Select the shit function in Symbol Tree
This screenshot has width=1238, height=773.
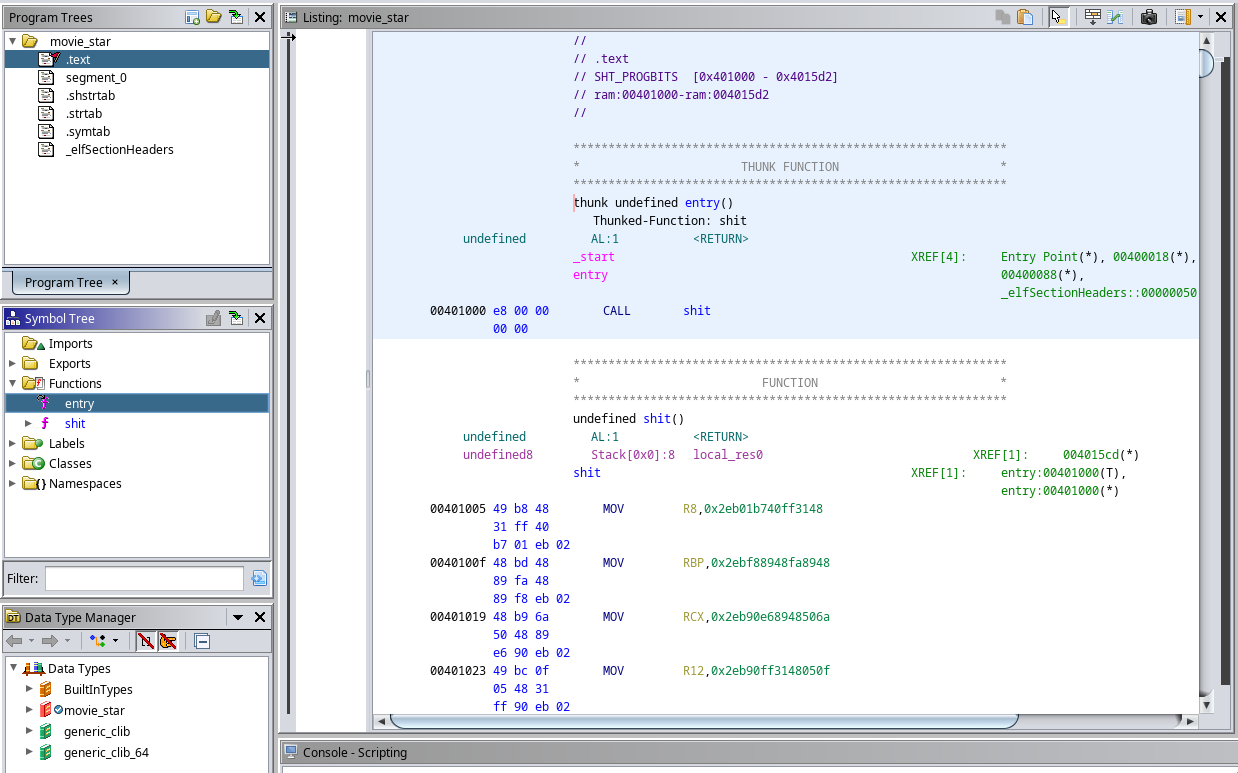[75, 423]
